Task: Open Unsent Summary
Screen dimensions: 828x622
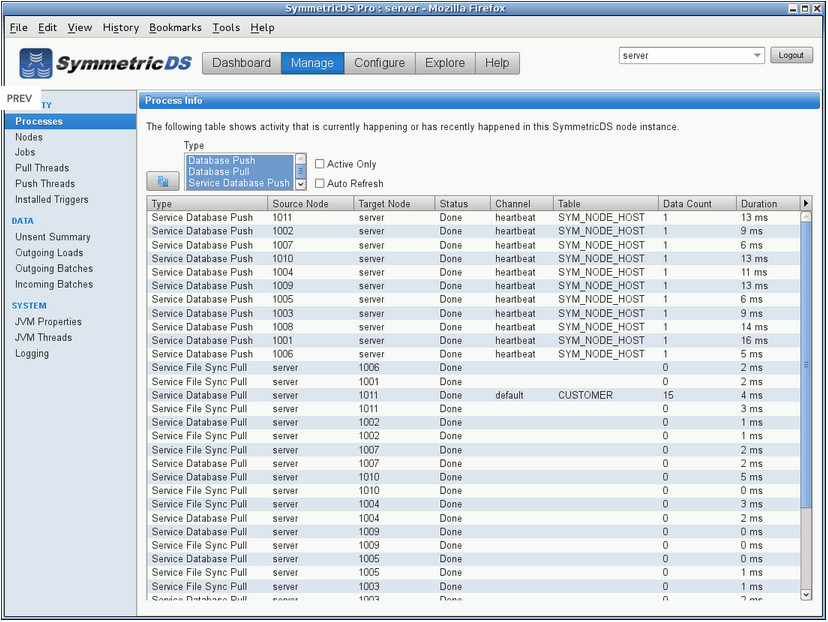Action: [x=52, y=237]
